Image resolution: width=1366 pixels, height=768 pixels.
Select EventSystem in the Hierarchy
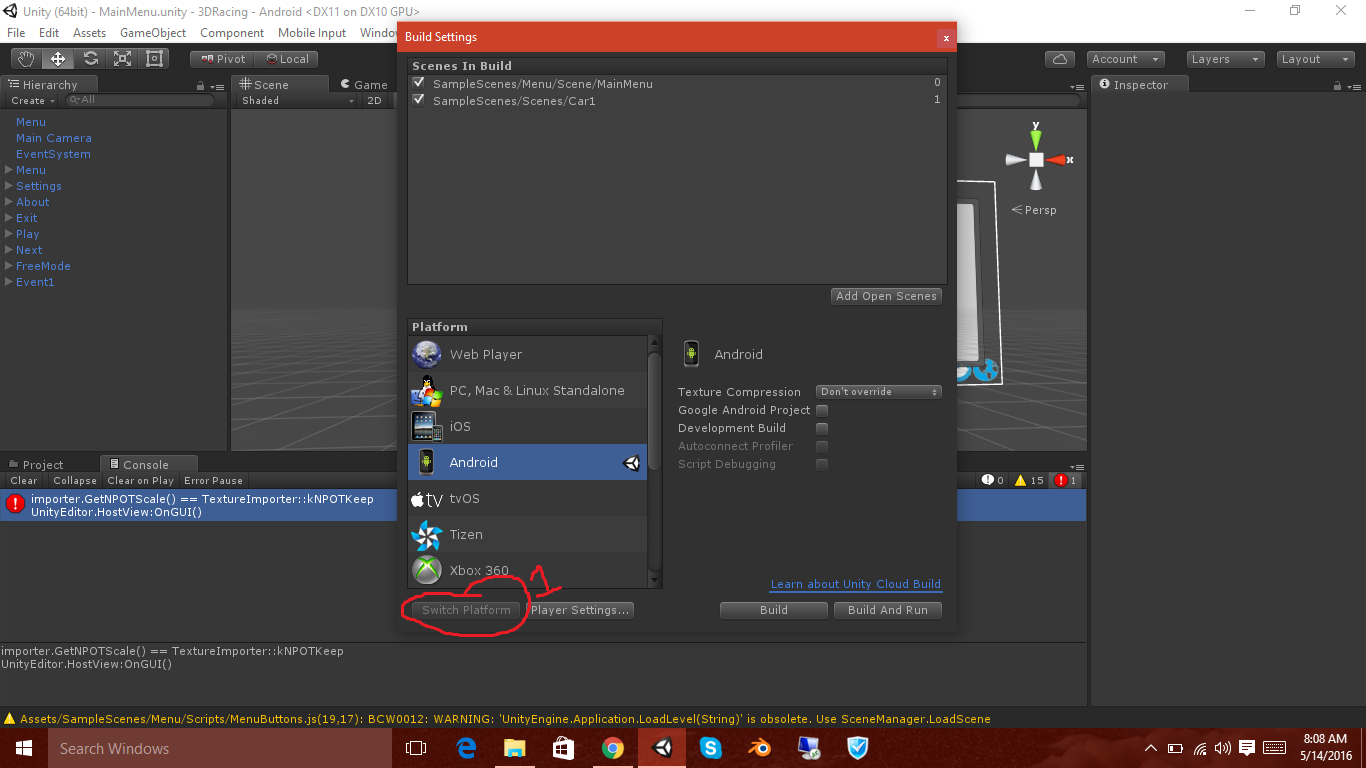click(x=53, y=154)
